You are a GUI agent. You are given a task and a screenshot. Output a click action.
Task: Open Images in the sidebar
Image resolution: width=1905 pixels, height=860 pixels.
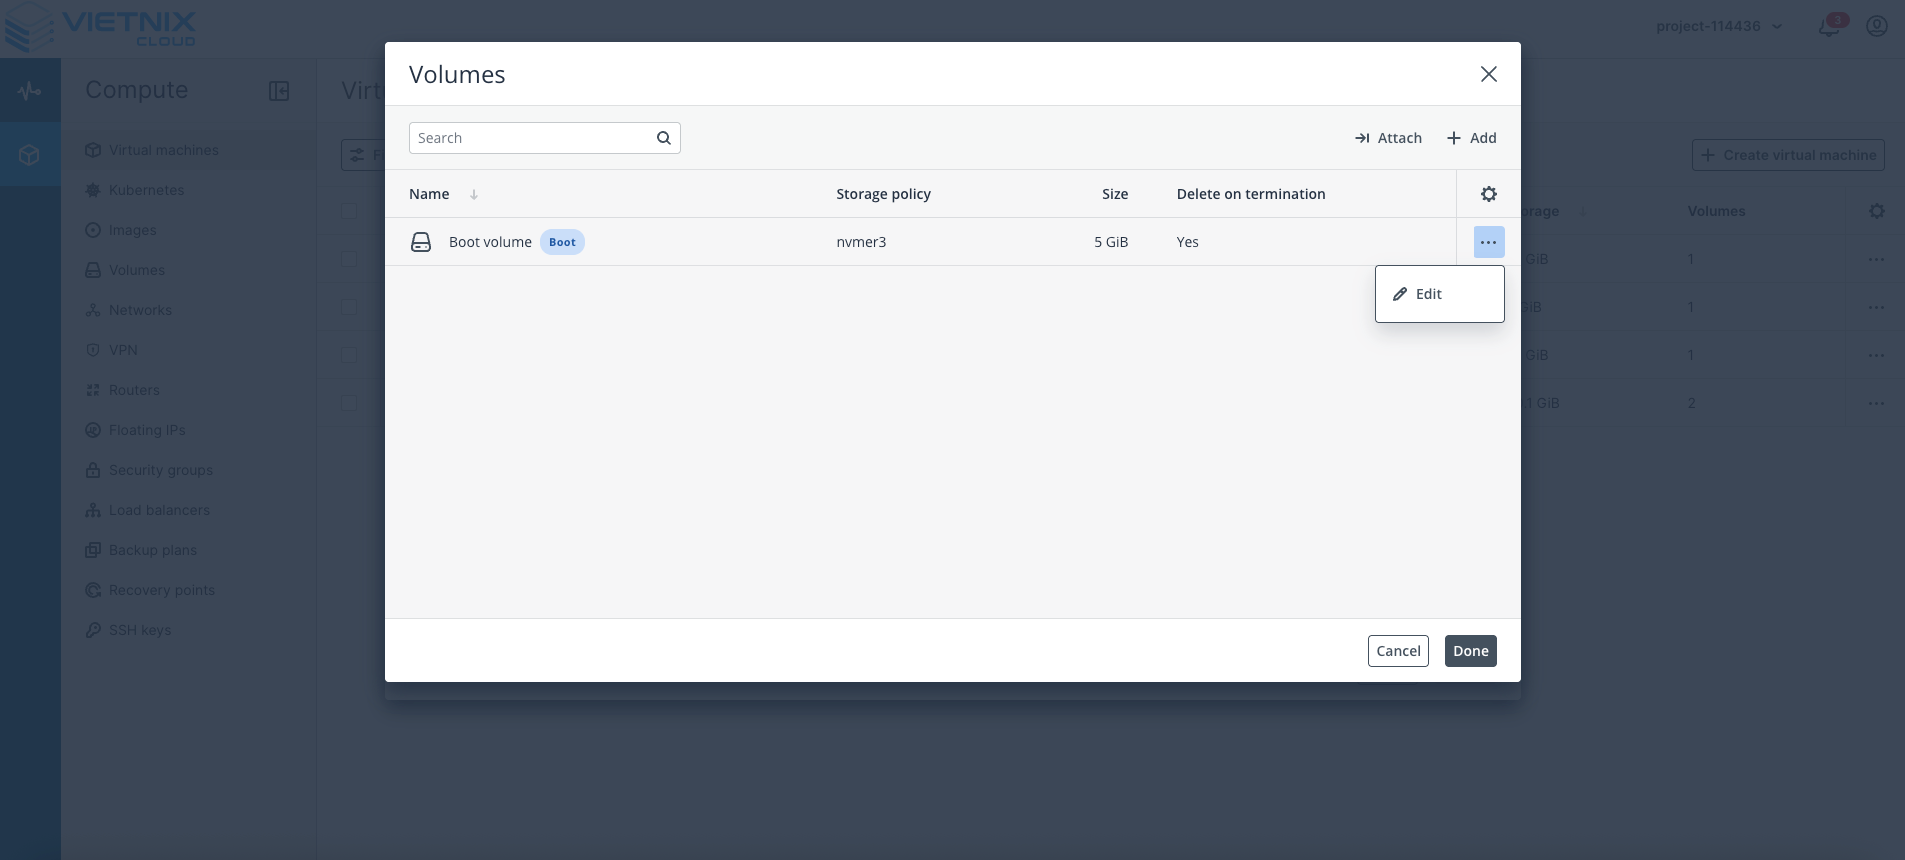(188, 230)
